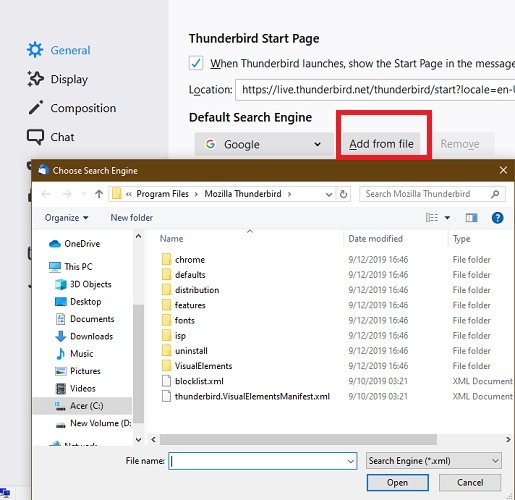Click the Google logo in the search engine selector
Screen dimensions: 515x500
[x=210, y=144]
